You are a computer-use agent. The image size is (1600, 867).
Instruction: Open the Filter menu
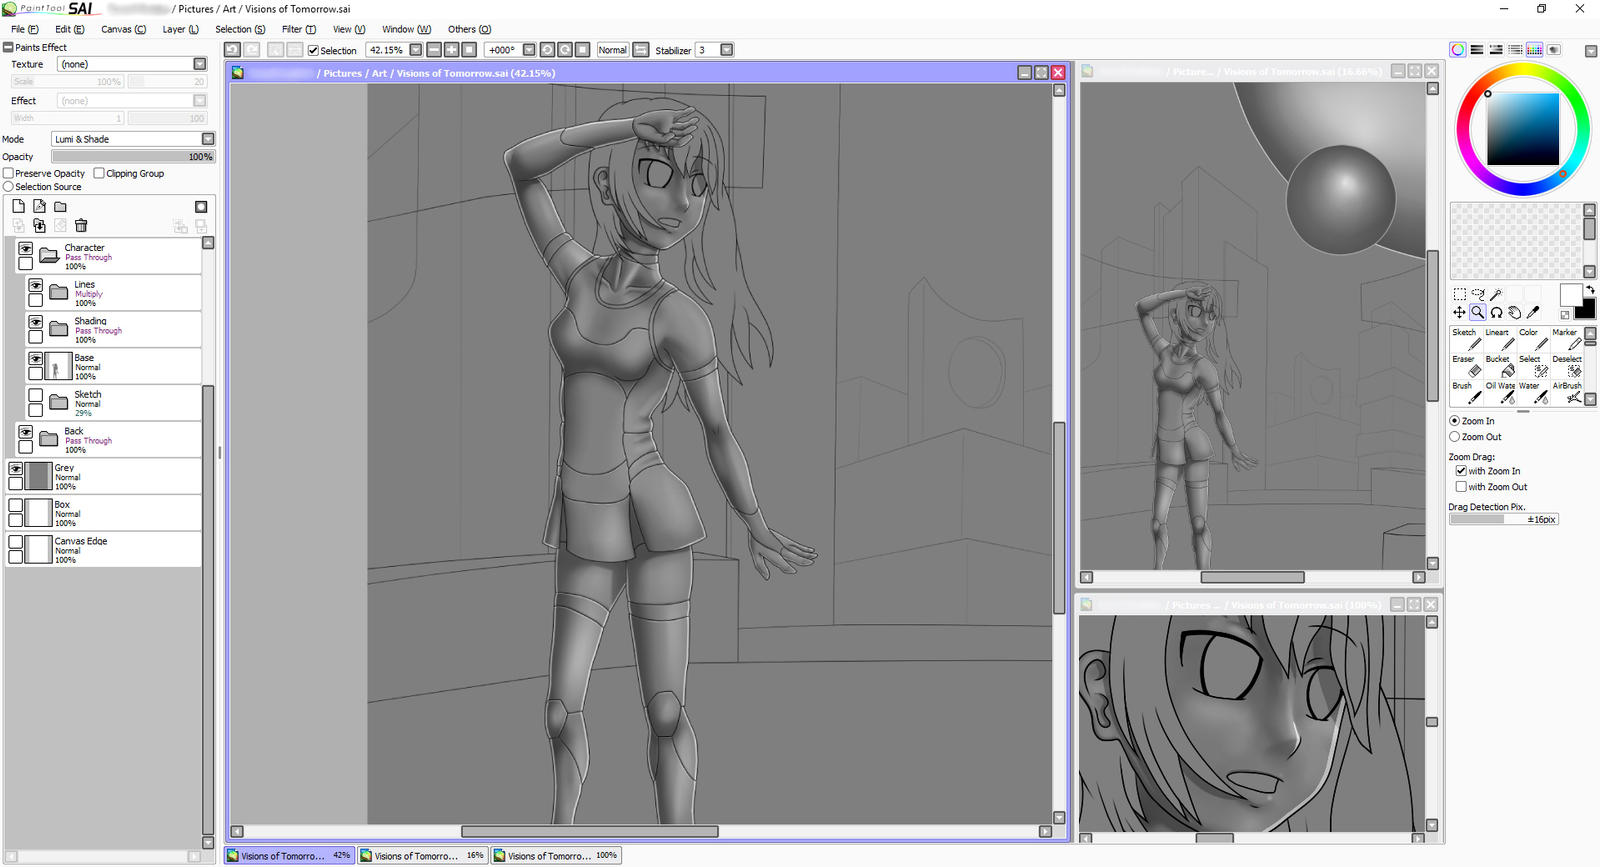(x=298, y=29)
